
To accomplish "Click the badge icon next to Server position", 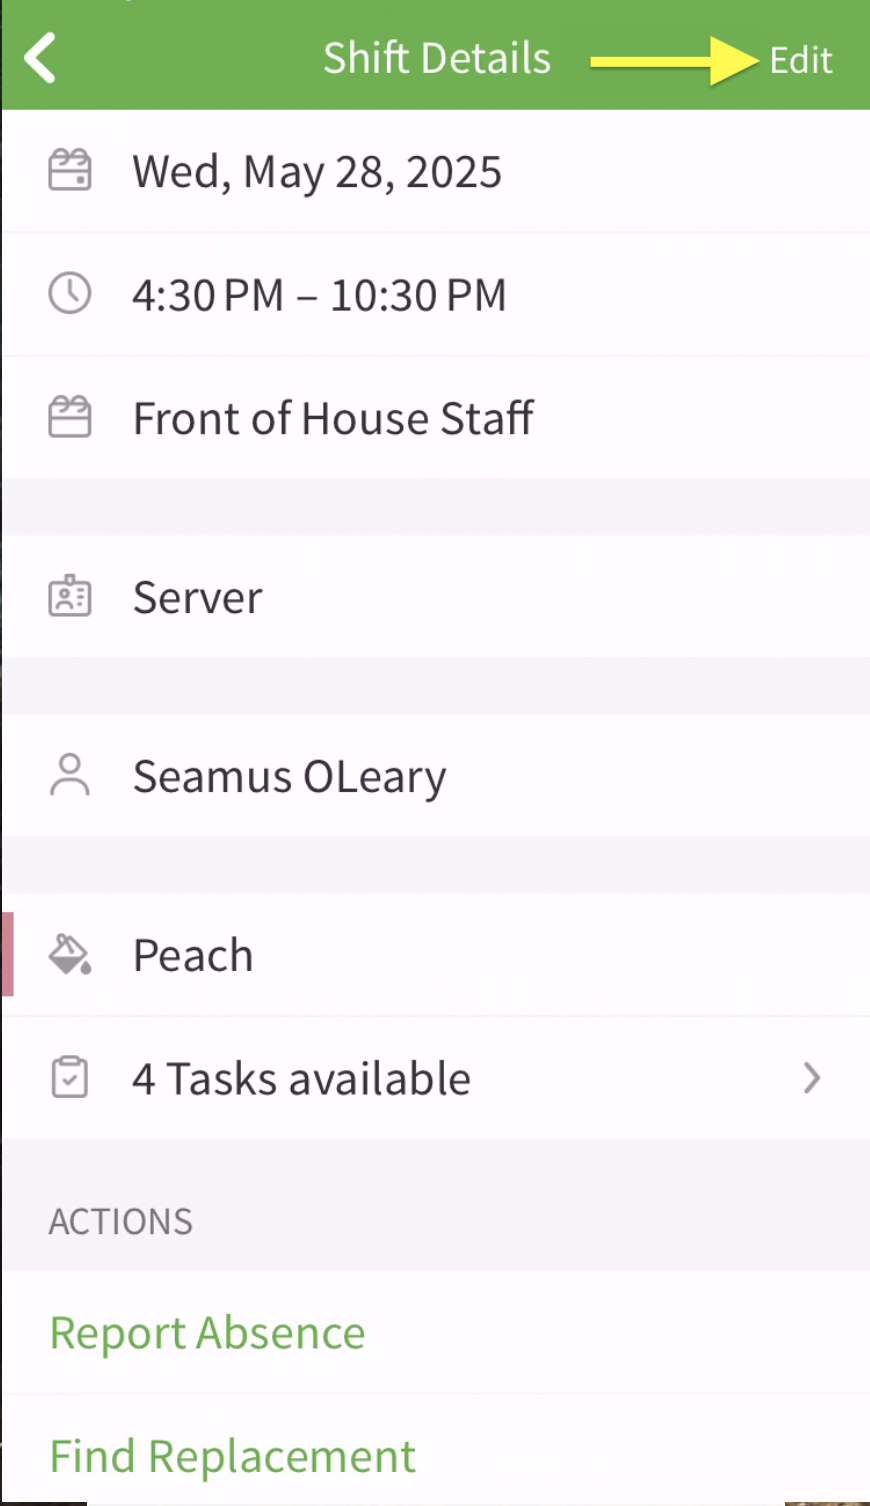I will point(69,596).
